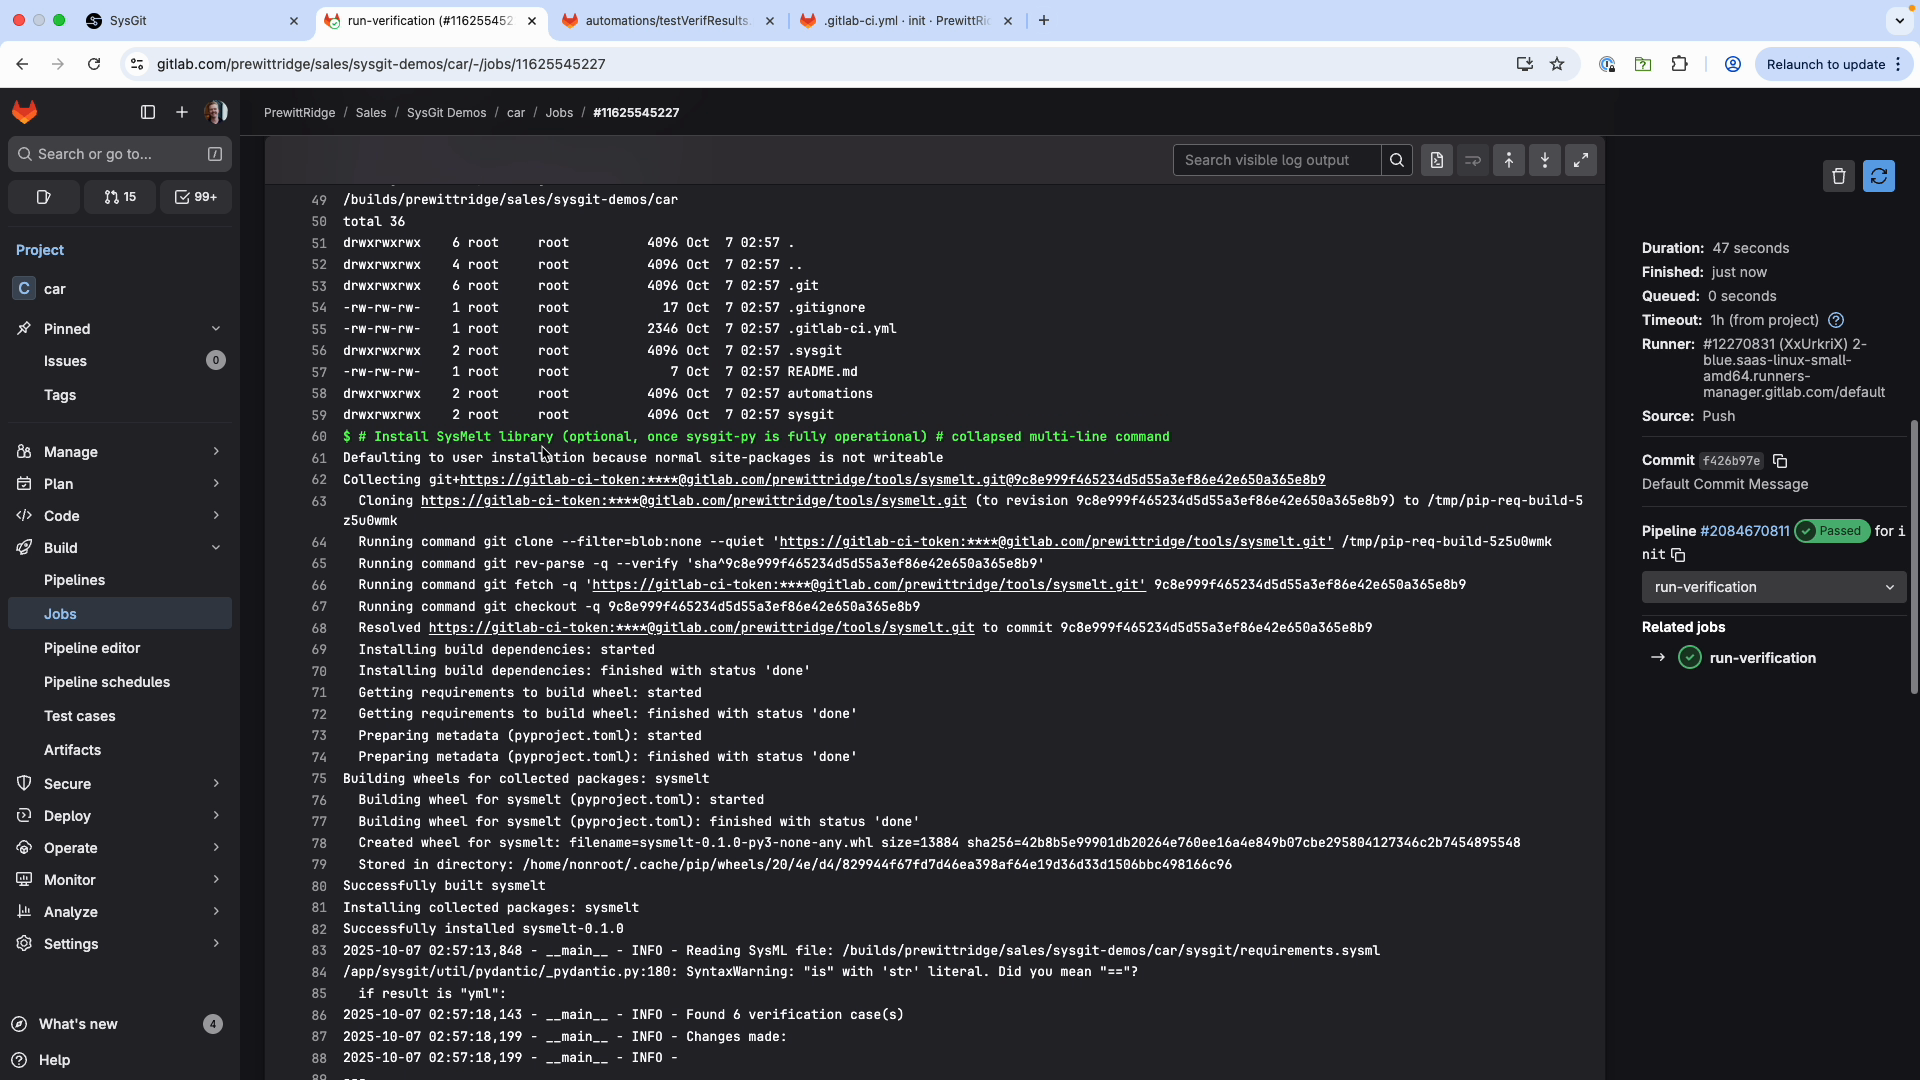Open full screen log view icon

(x=1581, y=160)
